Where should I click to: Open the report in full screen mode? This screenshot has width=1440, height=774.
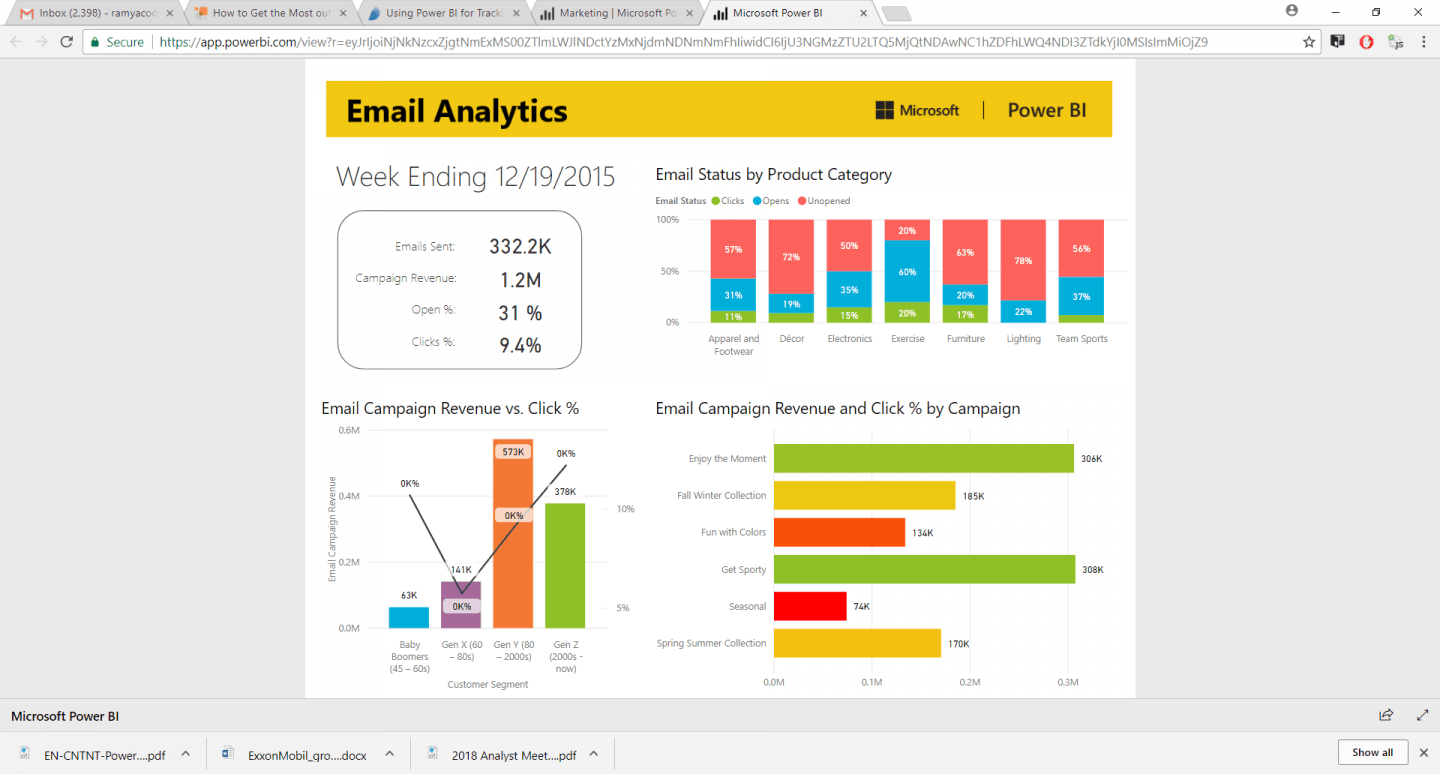(x=1422, y=715)
